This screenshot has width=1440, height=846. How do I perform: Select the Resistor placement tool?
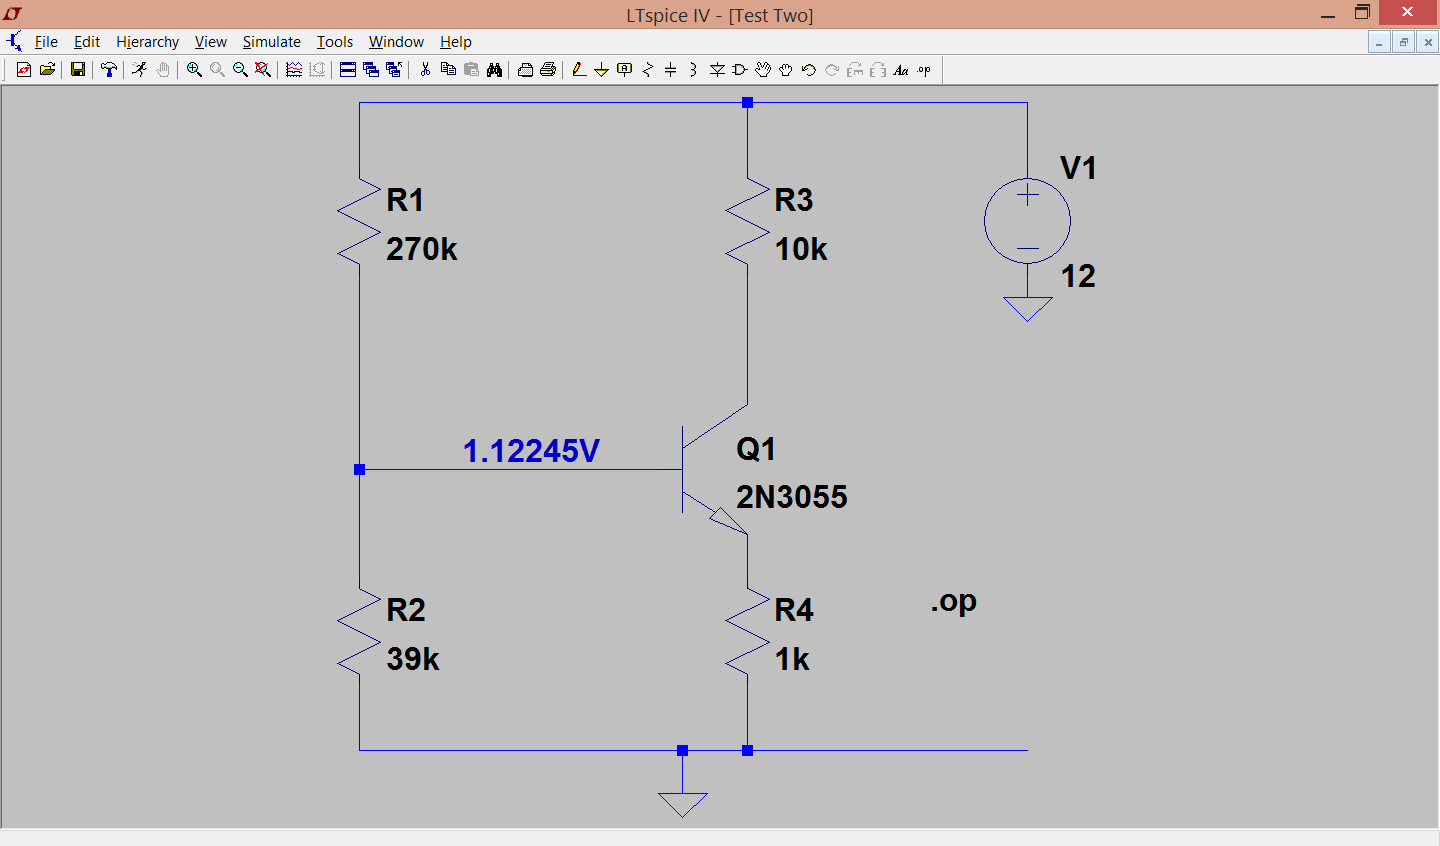tap(648, 69)
